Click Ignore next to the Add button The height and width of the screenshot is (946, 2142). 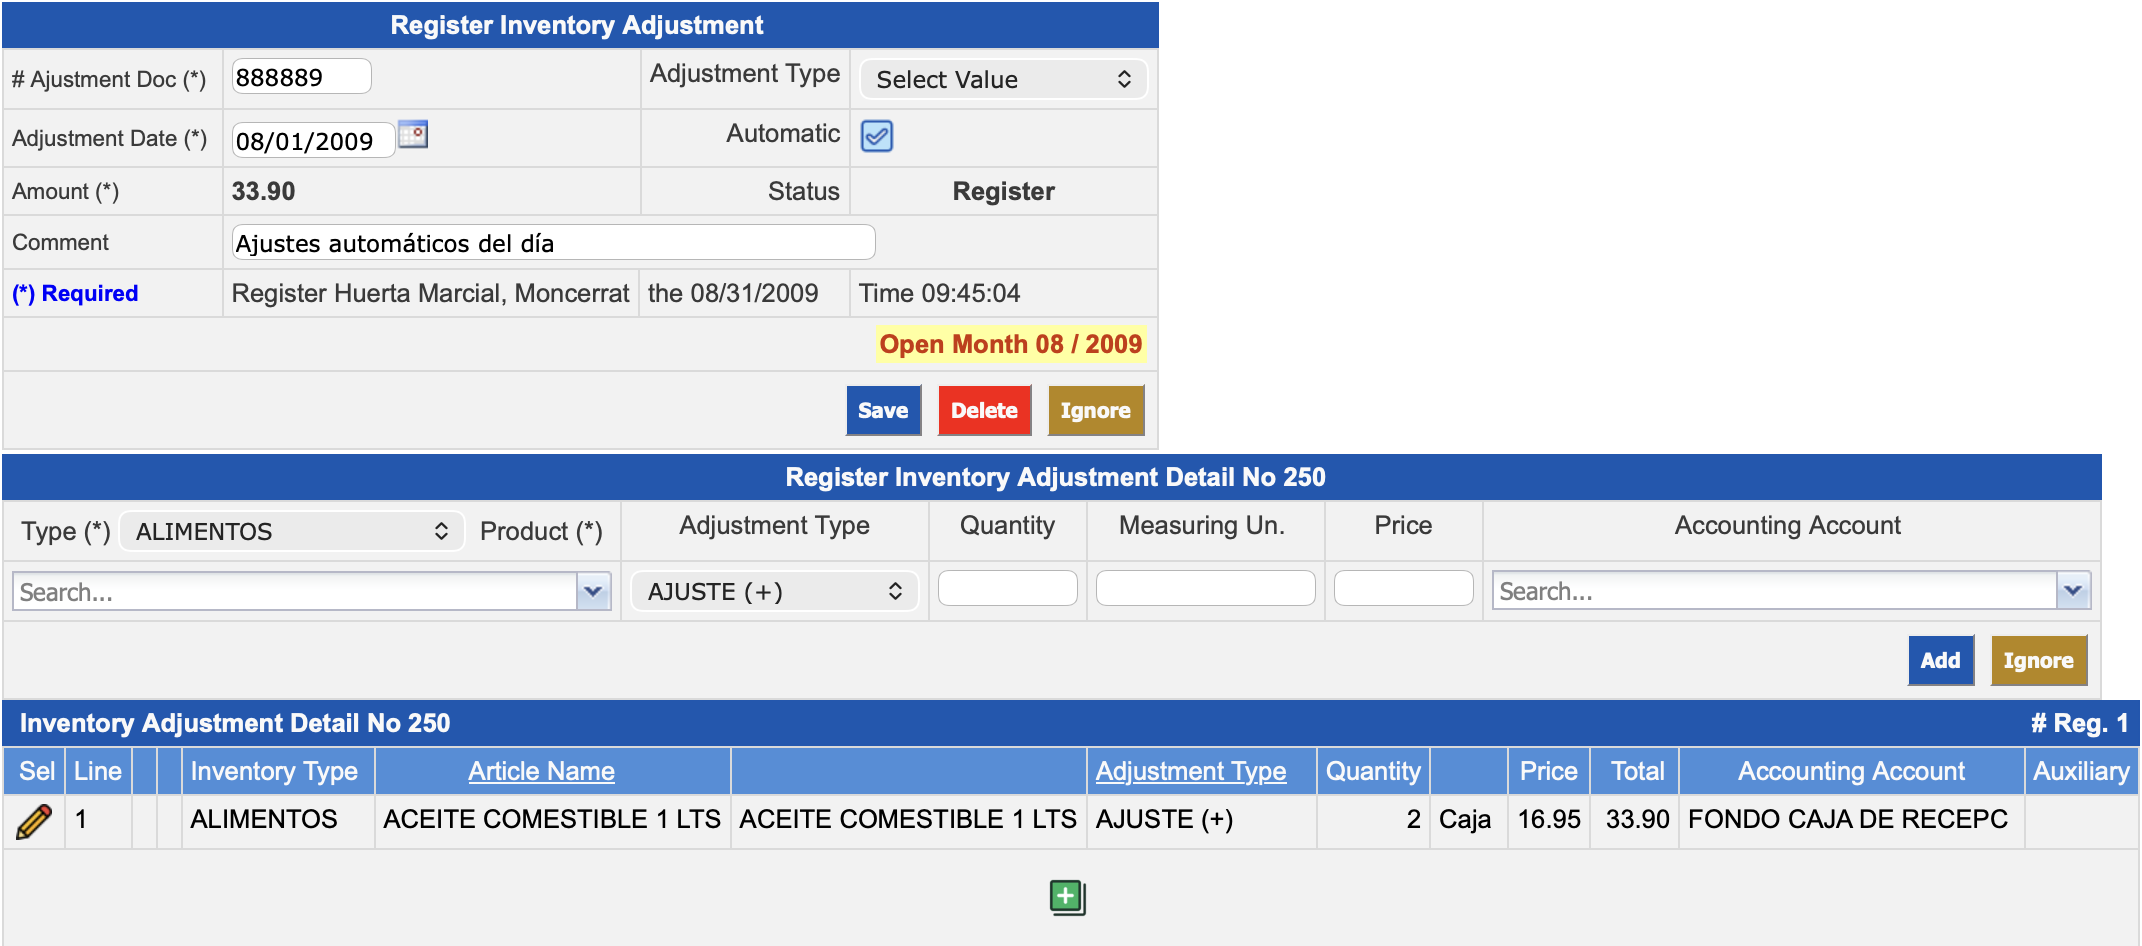(2037, 661)
